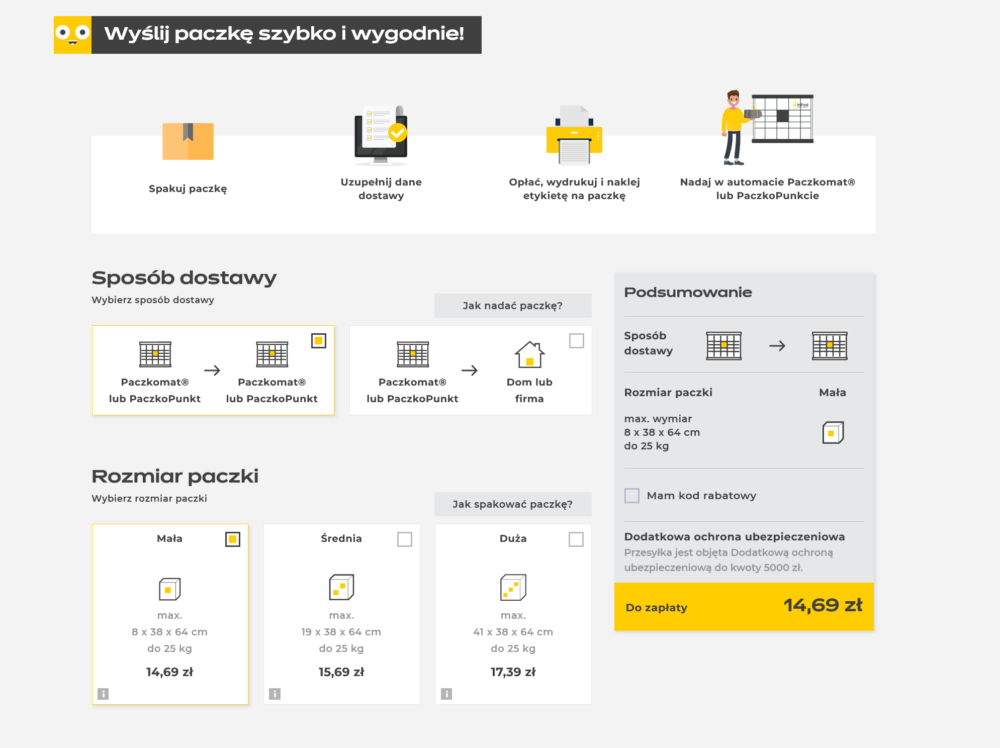
Task: Click the first Paczkomat icon in Podsumowanie
Action: [724, 346]
